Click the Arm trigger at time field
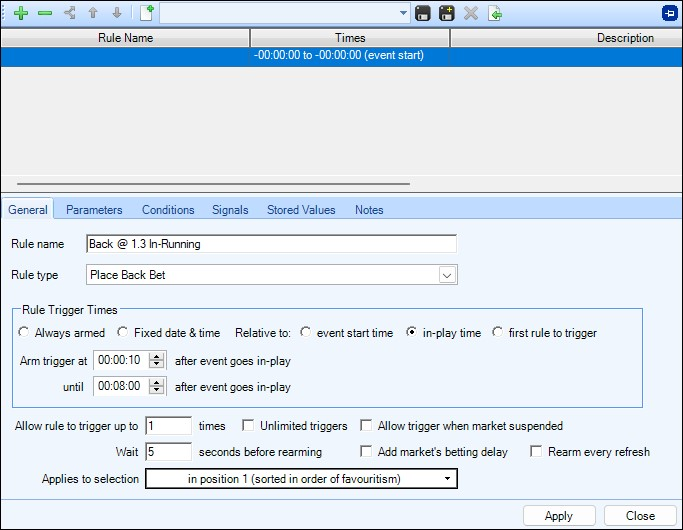683x530 pixels. [x=121, y=360]
